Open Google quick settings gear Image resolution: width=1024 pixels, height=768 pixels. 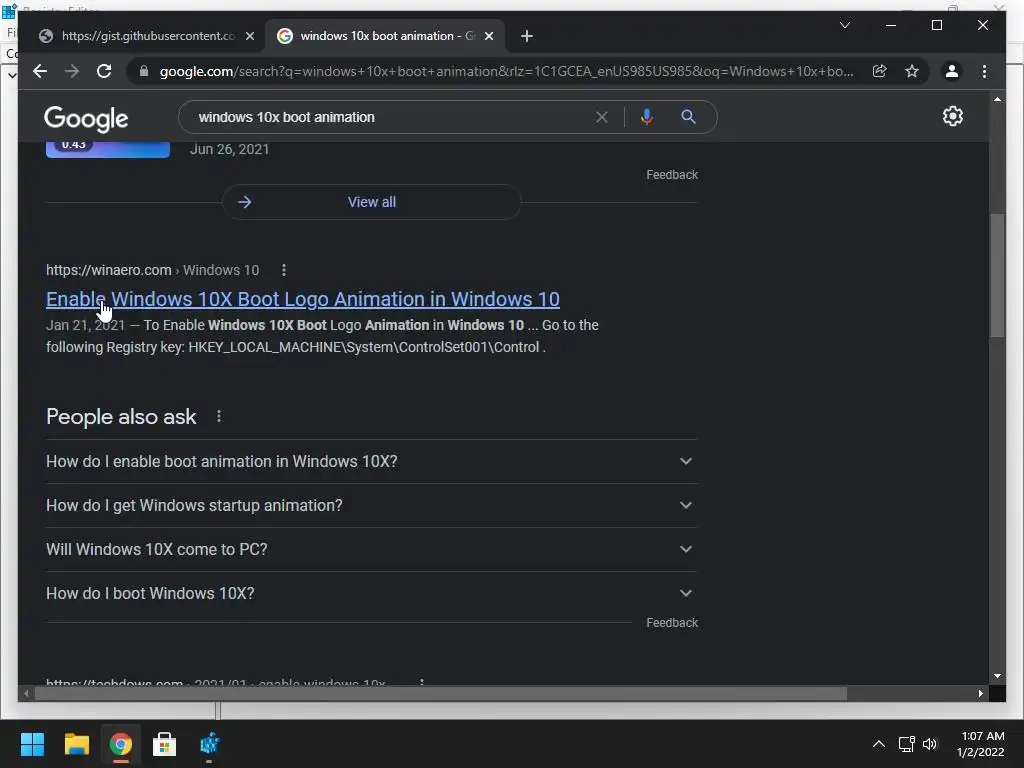pos(953,116)
